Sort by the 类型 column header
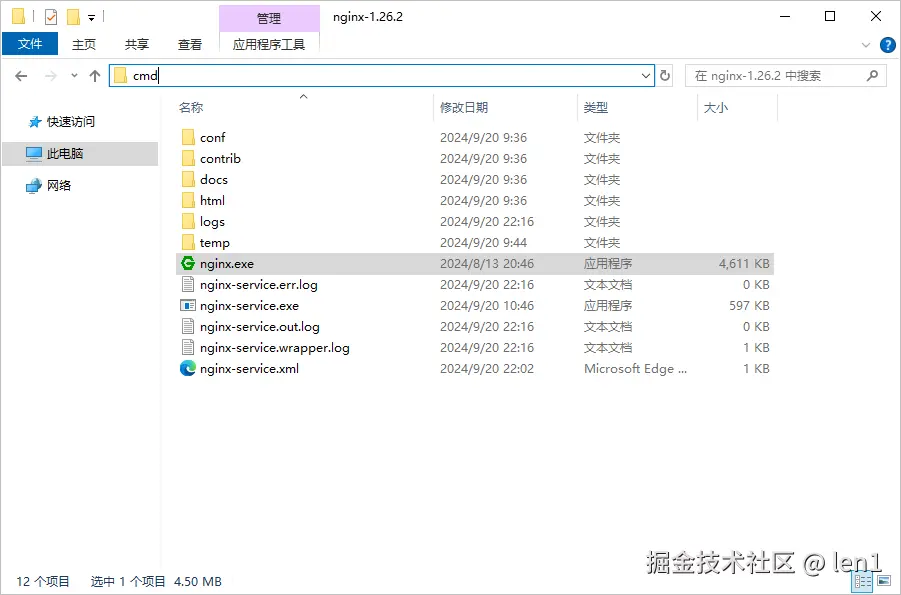This screenshot has height=595, width=901. (x=595, y=108)
